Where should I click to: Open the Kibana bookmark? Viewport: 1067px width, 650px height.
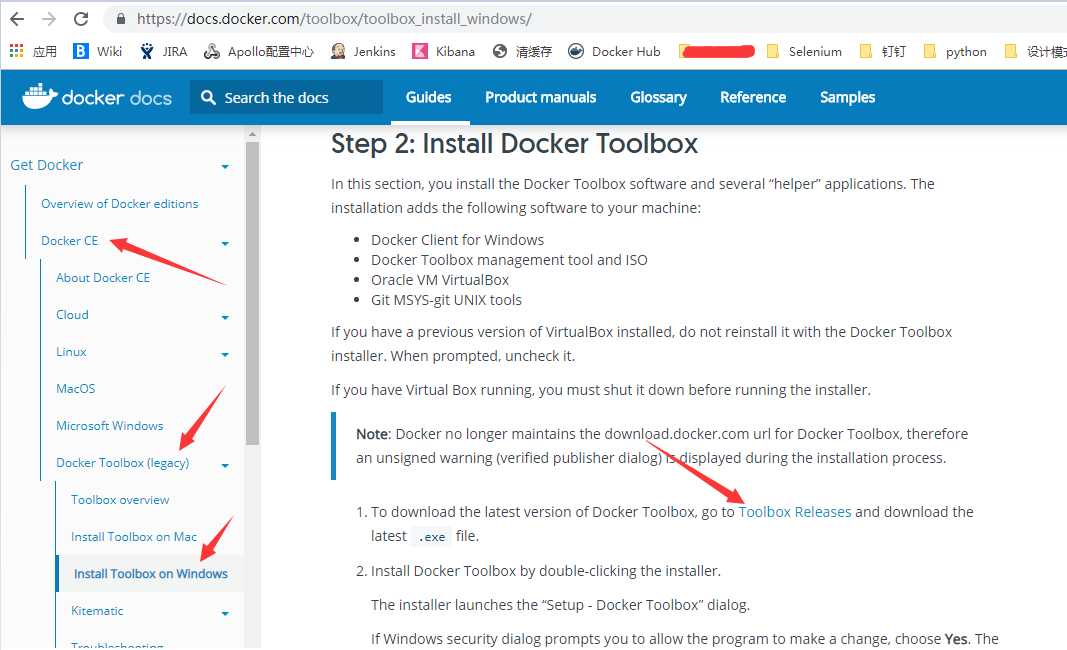click(x=444, y=51)
